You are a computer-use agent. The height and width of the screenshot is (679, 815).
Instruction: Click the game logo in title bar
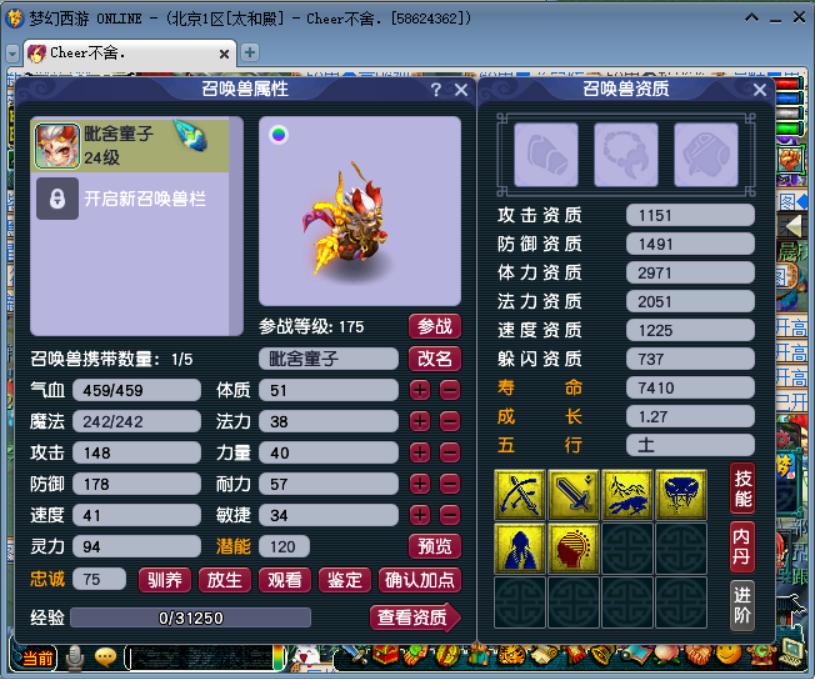point(15,19)
